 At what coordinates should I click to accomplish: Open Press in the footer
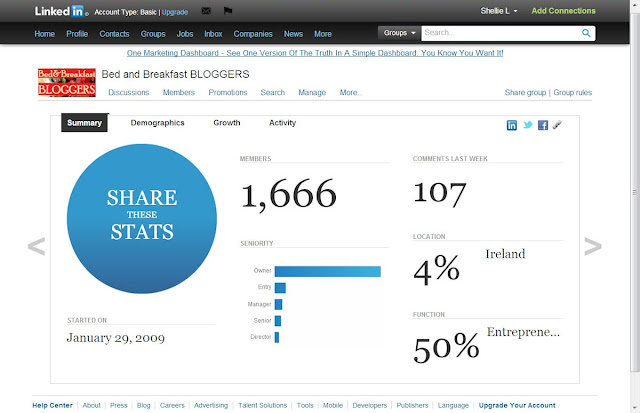click(119, 405)
